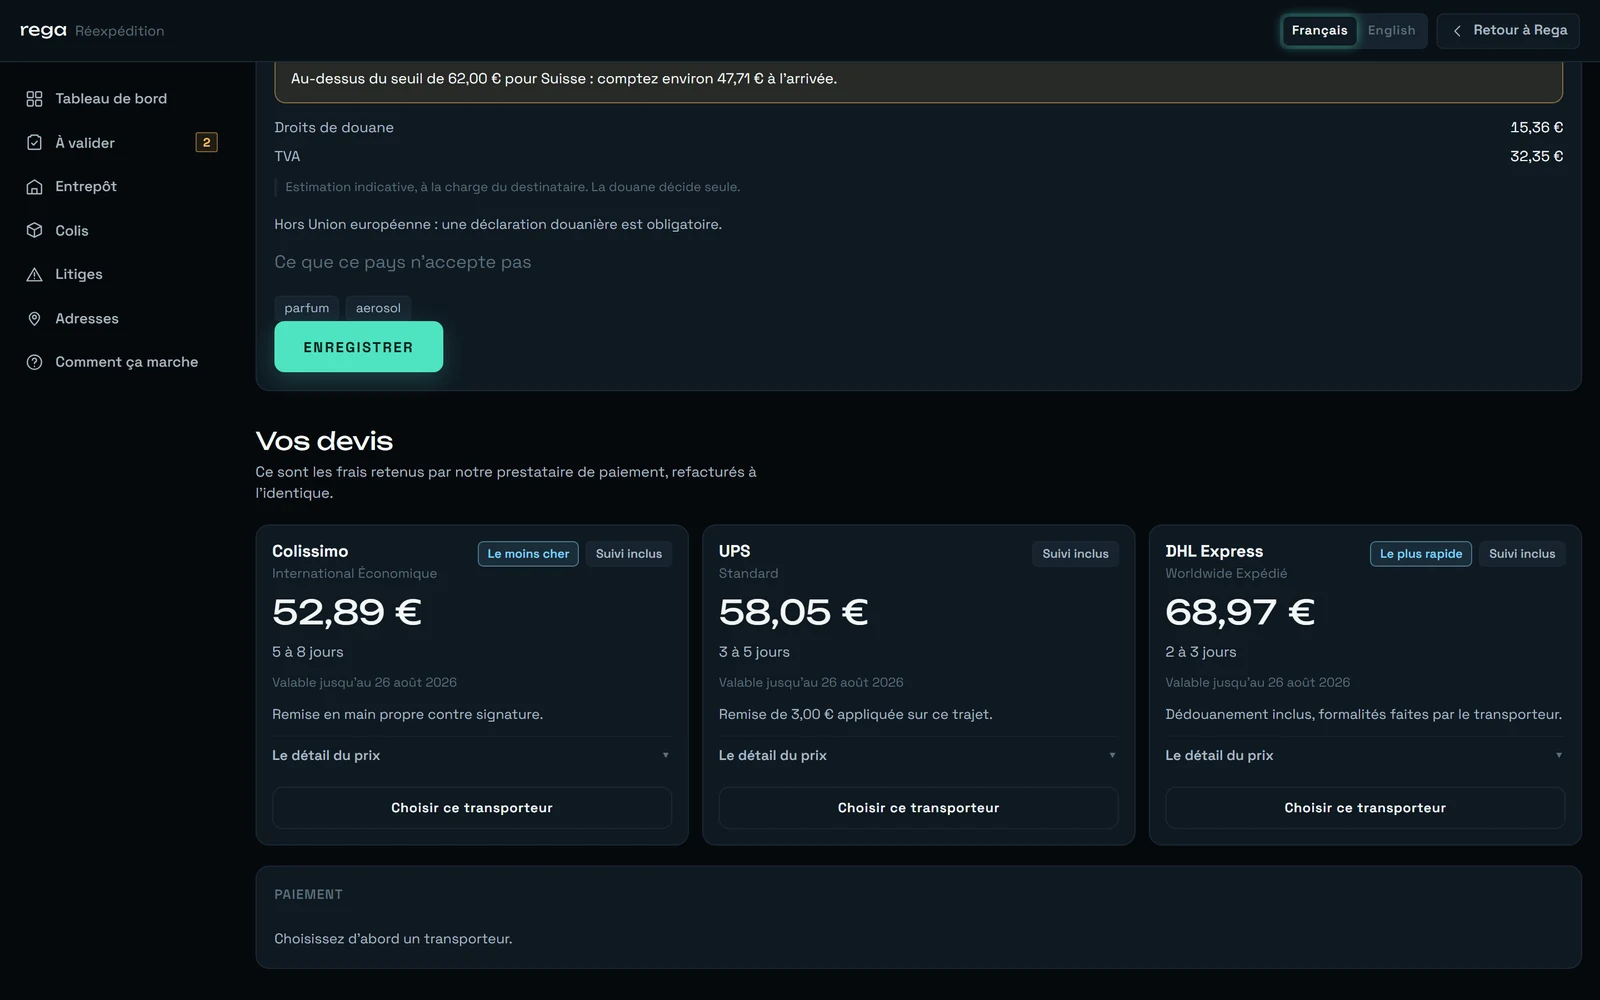Click the rega logo
The width and height of the screenshot is (1600, 1000).
point(43,31)
